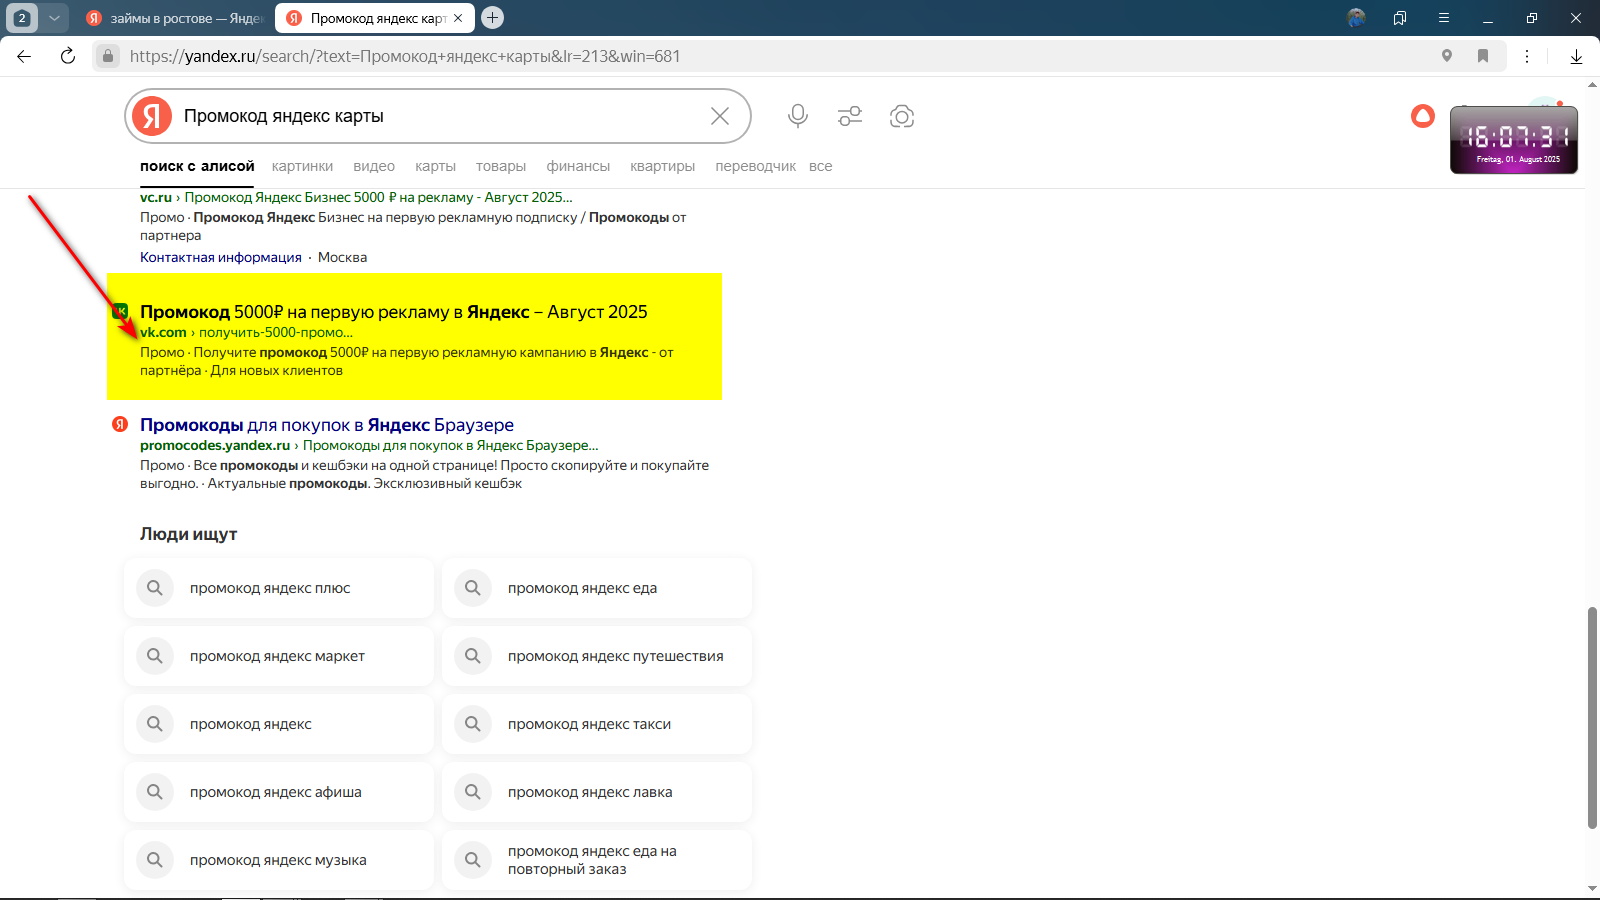
Task: Open Промокоды для покупок в Яндекс Браузере
Action: (x=327, y=425)
